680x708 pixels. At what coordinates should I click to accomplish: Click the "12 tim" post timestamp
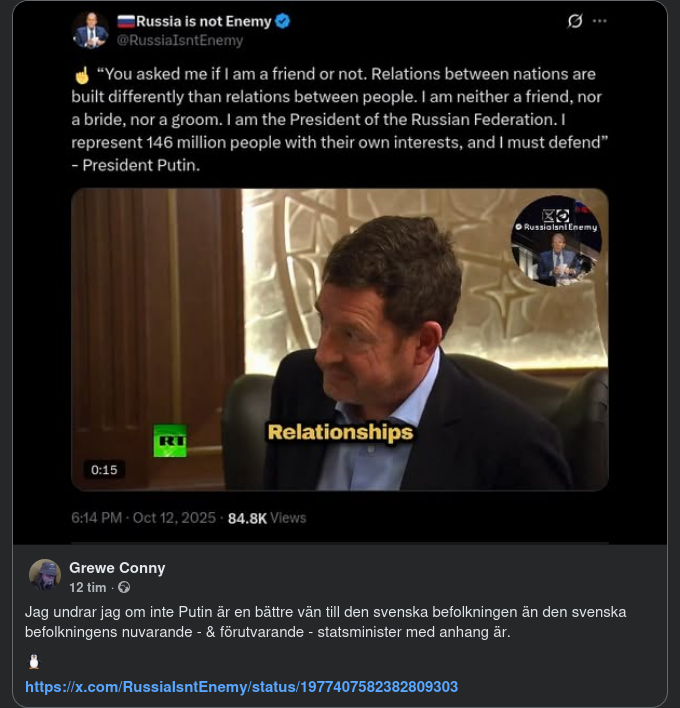click(x=88, y=587)
